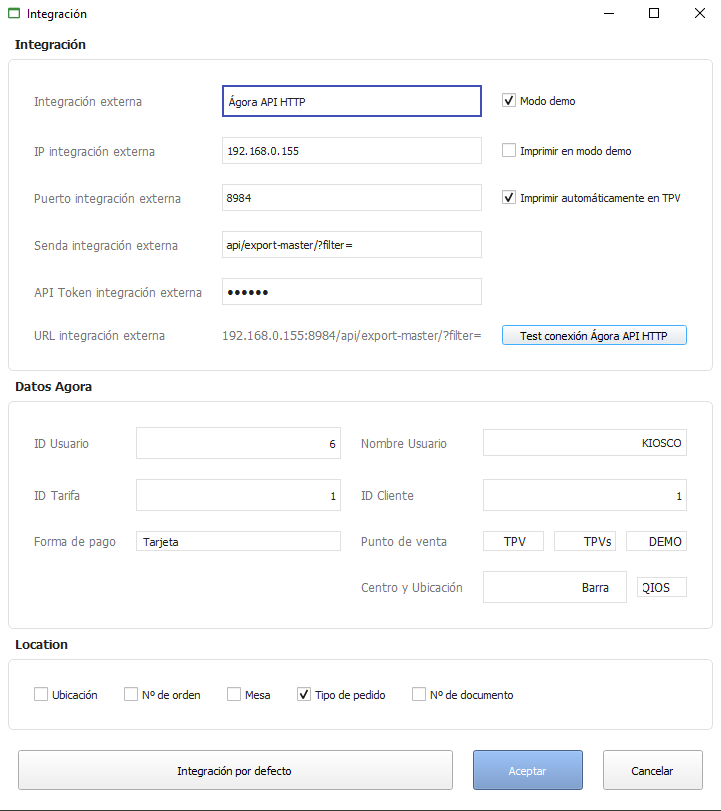Check Nº de documento option
The image size is (721, 811).
[419, 694]
